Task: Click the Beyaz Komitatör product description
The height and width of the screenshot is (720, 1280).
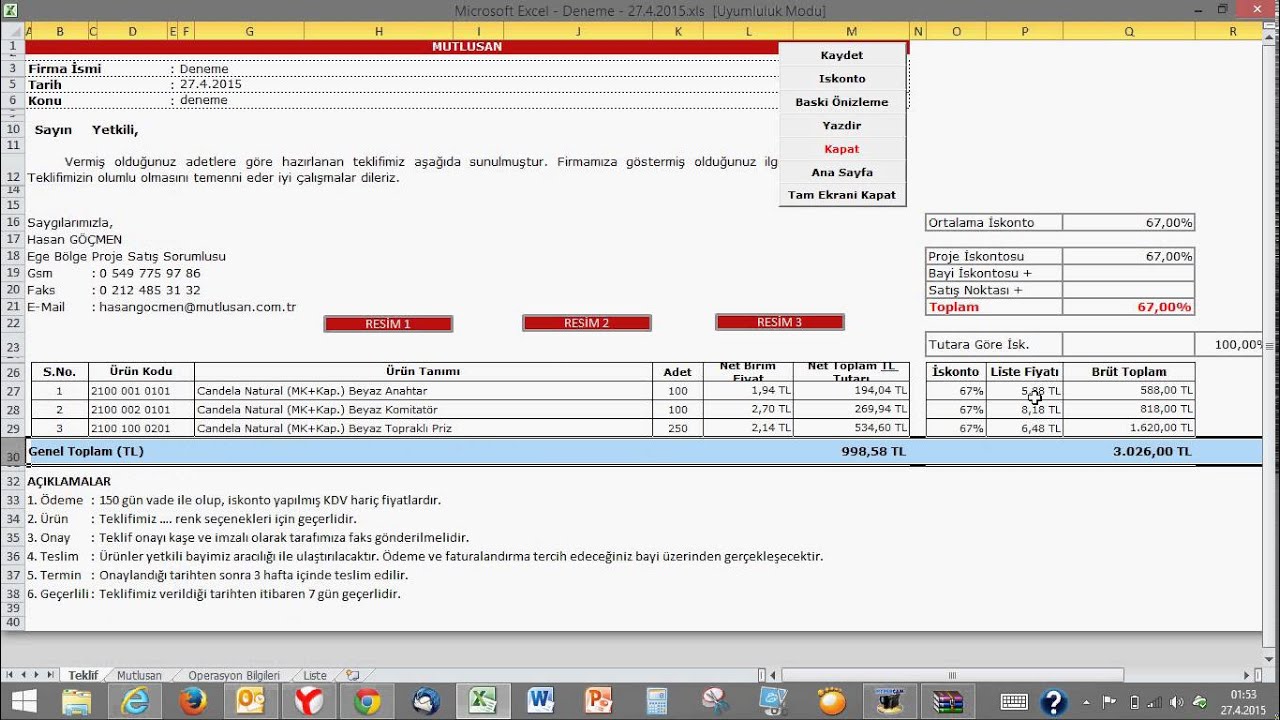Action: [423, 410]
